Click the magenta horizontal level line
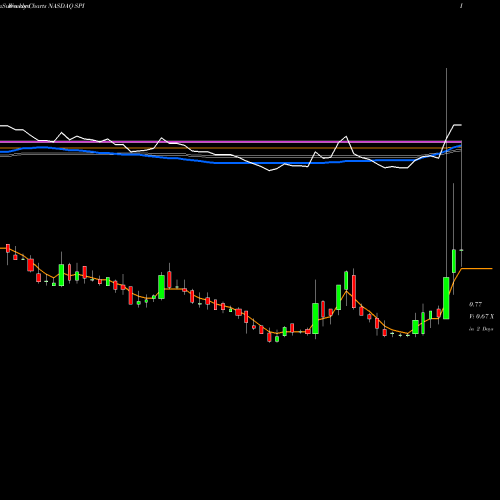This screenshot has height=500, width=500. [x=231, y=142]
